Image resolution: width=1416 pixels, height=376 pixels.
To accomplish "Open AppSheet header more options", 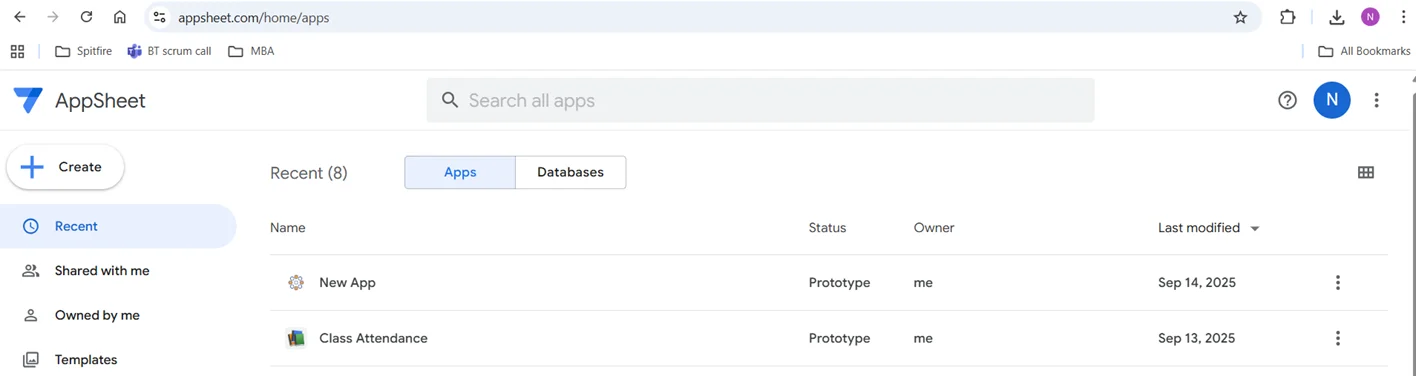I will click(x=1377, y=100).
